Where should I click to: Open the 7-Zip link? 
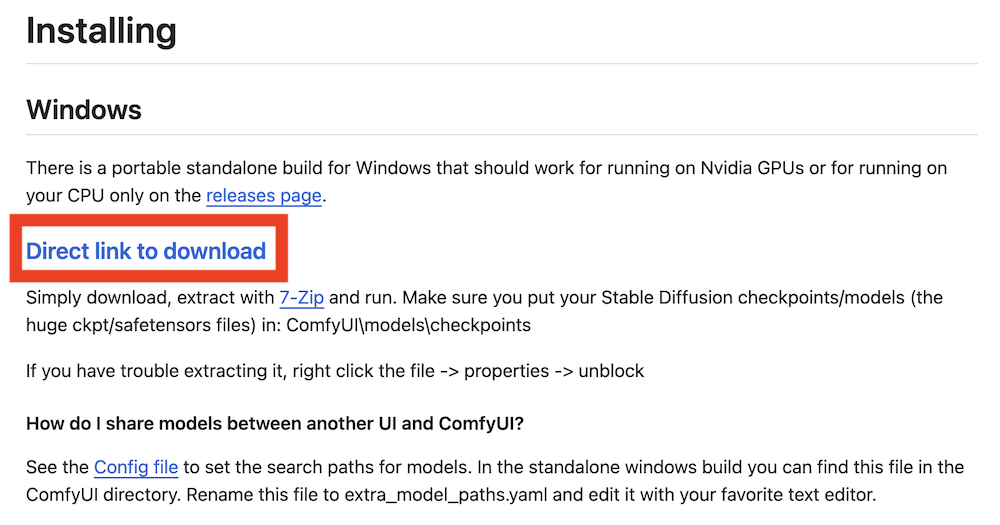pyautogui.click(x=301, y=298)
